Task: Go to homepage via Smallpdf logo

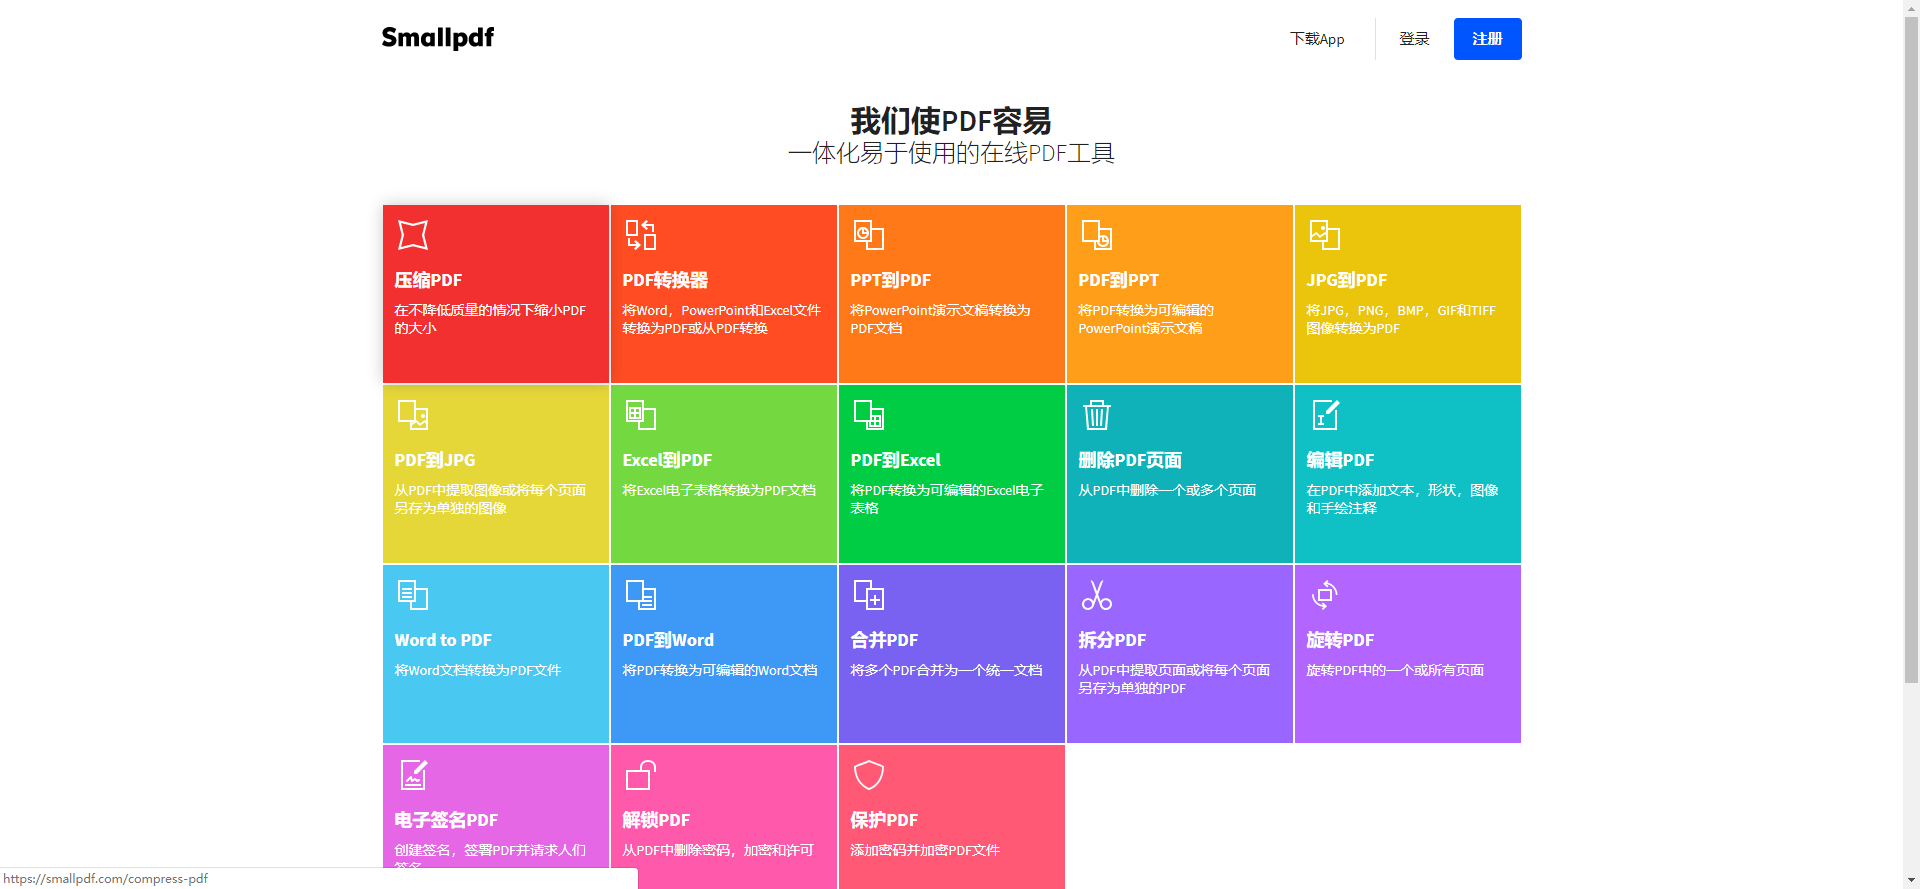Action: point(438,38)
